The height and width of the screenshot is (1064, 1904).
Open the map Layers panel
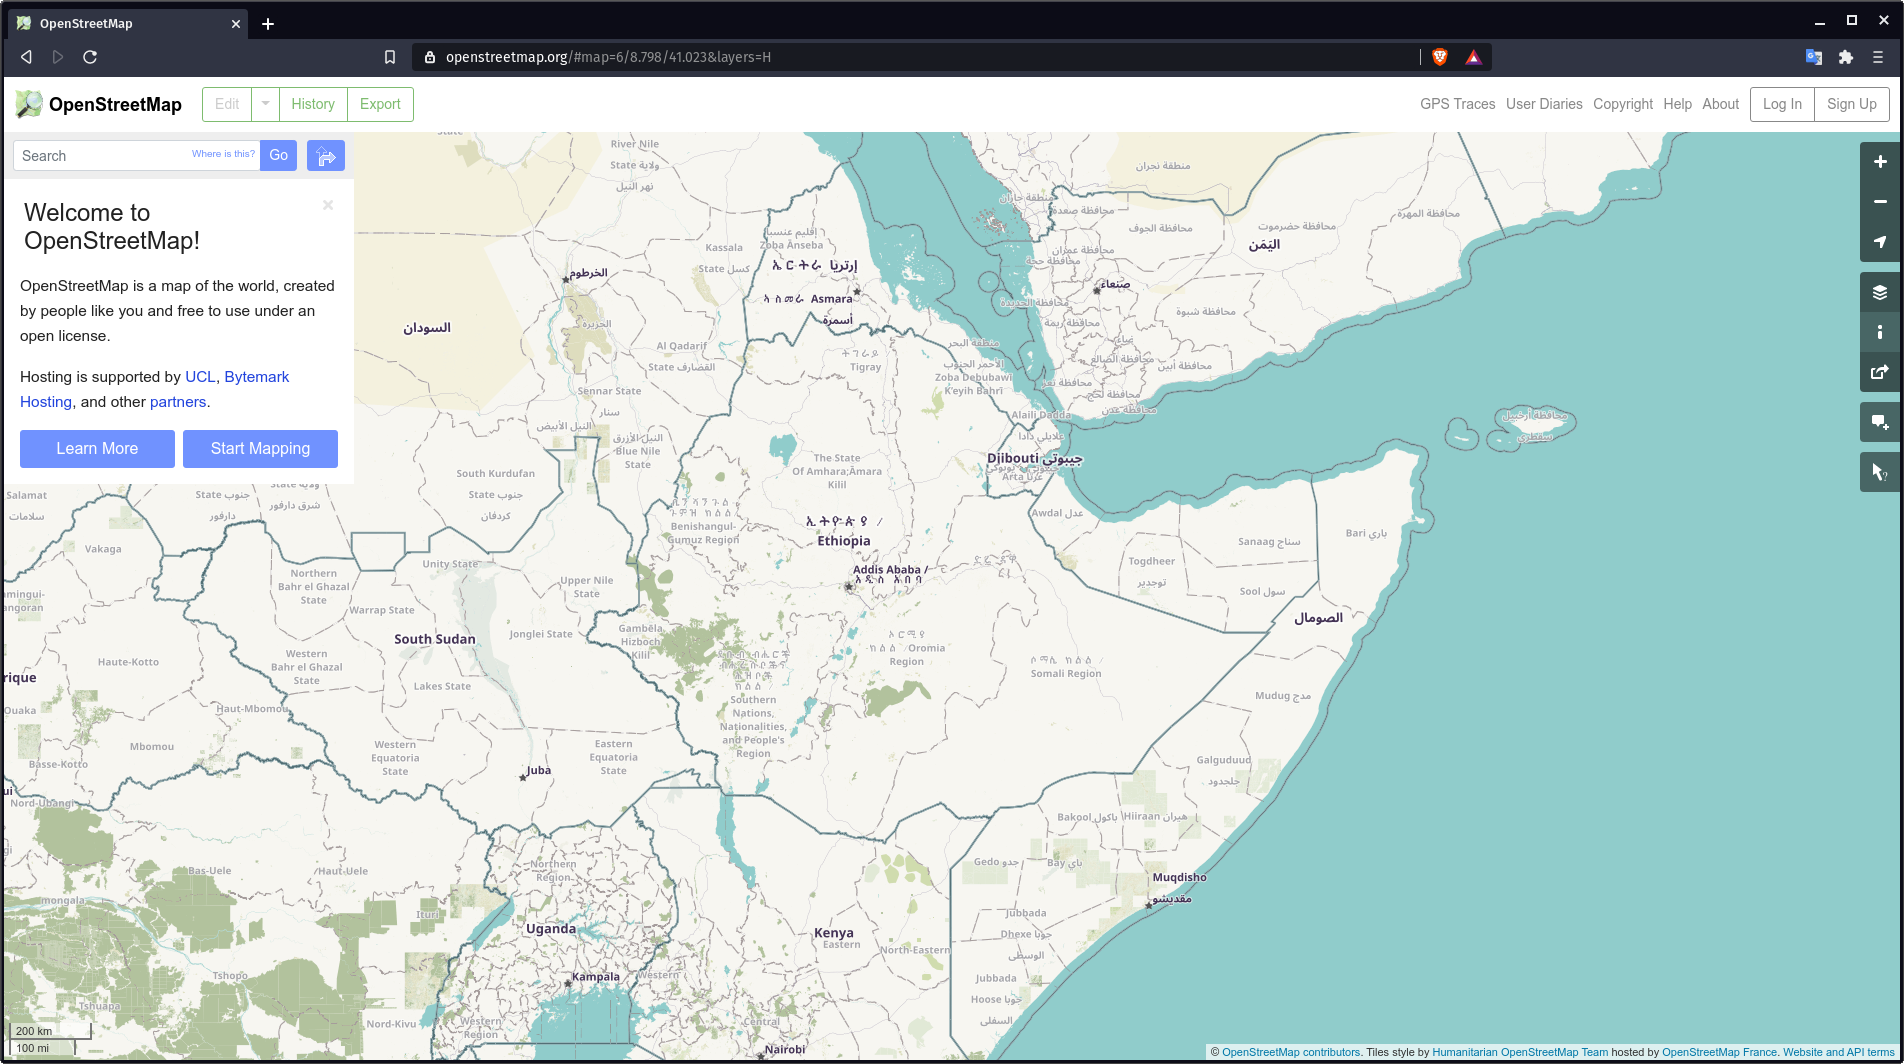[1880, 292]
